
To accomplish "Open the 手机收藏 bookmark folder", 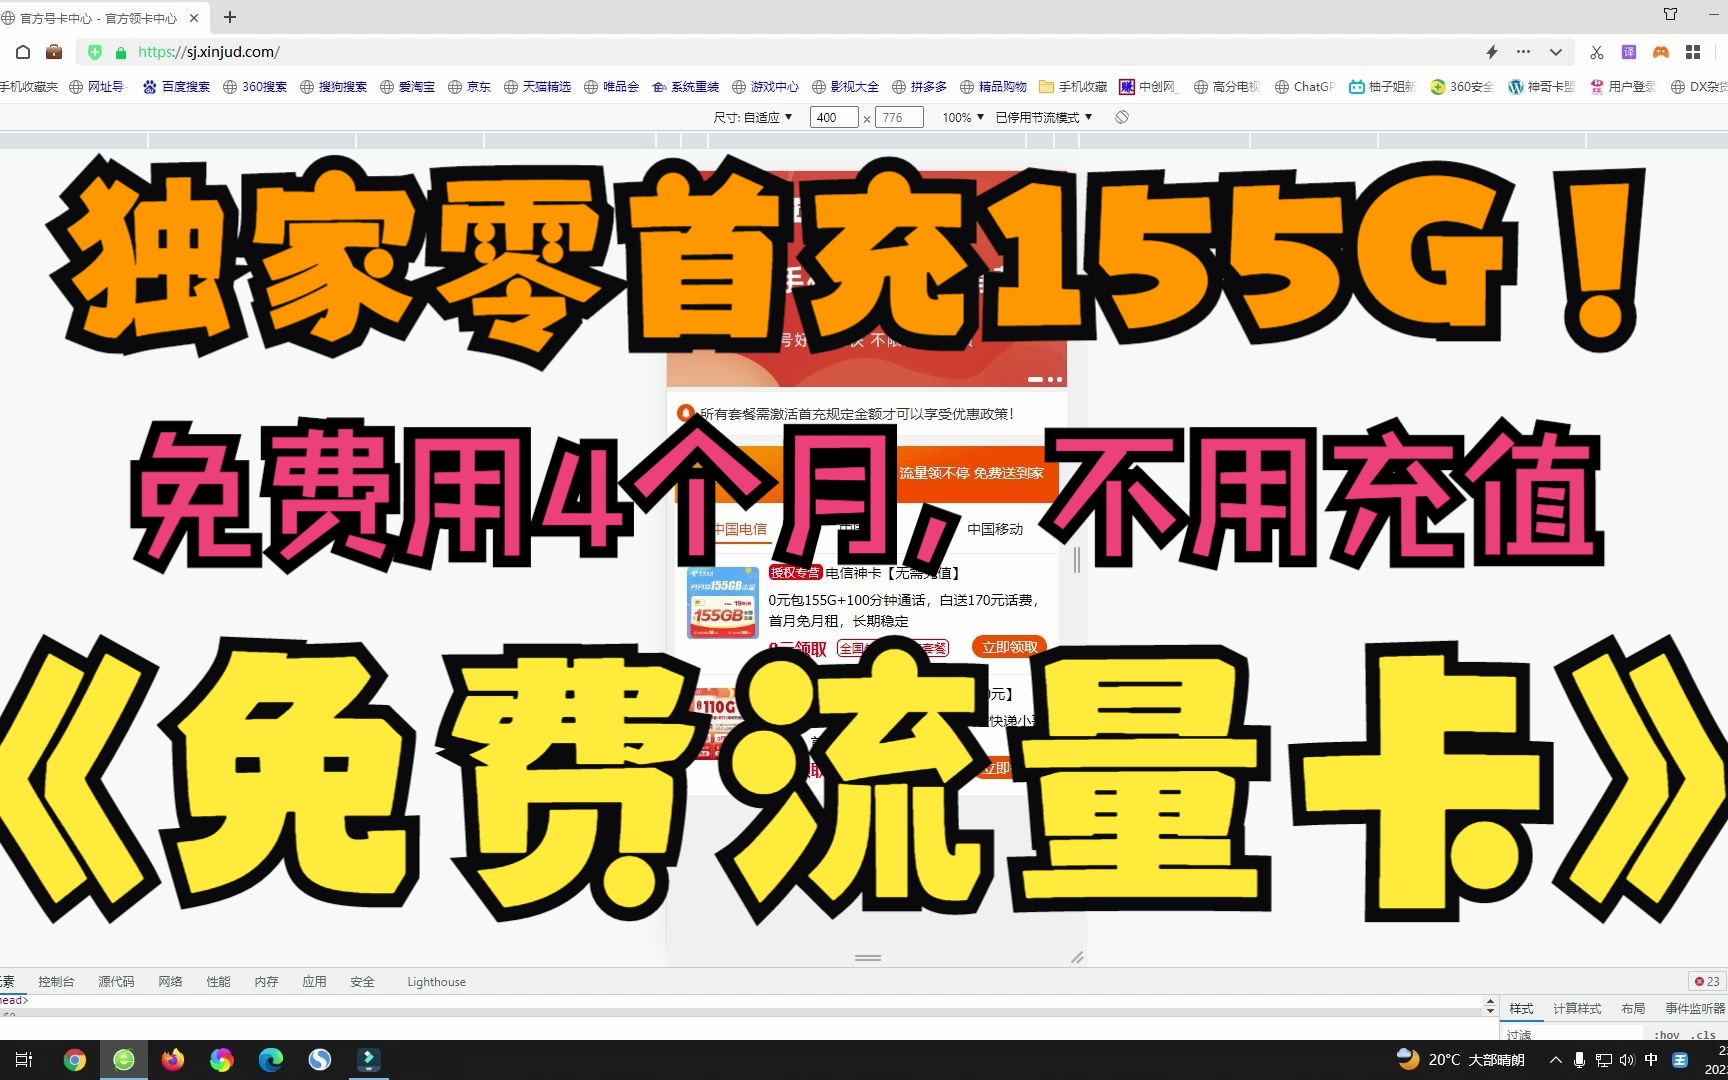I will click(1074, 87).
